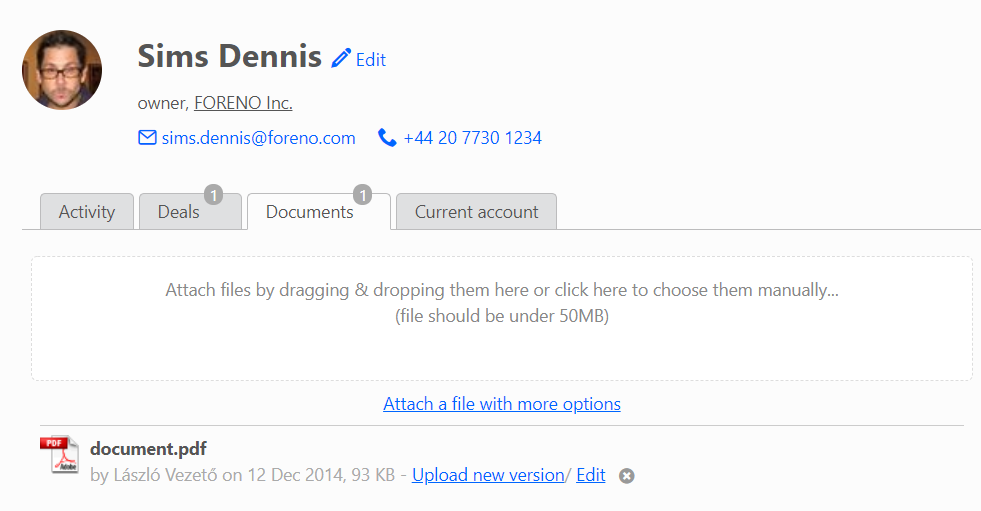Open the Deals tab
This screenshot has height=511, width=981.
pos(190,211)
